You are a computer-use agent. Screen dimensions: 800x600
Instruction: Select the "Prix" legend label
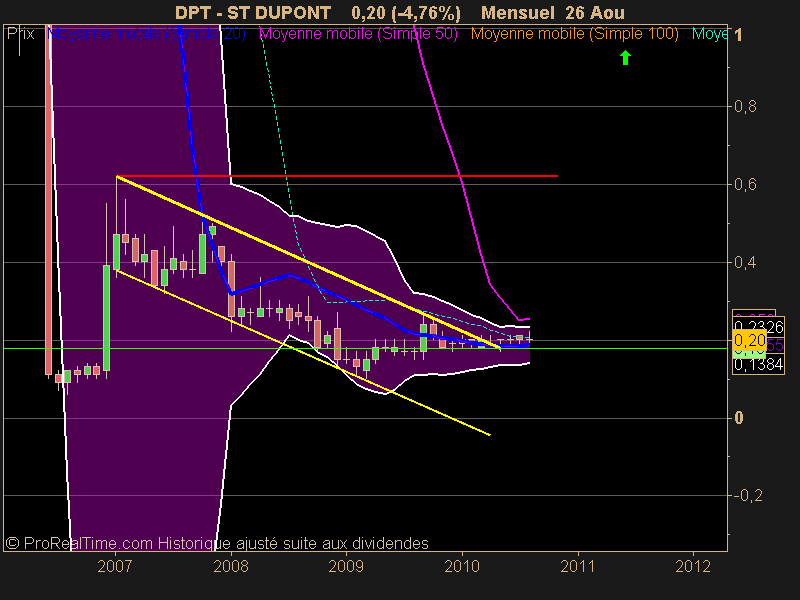(x=20, y=34)
